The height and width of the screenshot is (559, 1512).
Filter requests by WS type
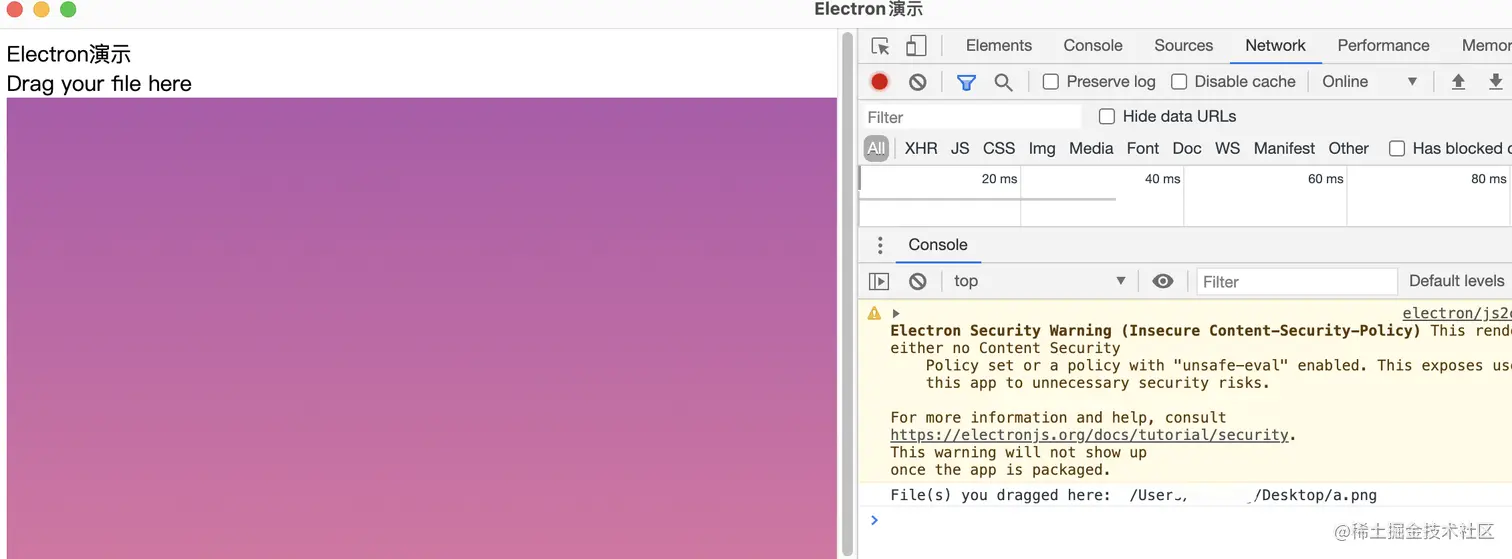point(1227,149)
